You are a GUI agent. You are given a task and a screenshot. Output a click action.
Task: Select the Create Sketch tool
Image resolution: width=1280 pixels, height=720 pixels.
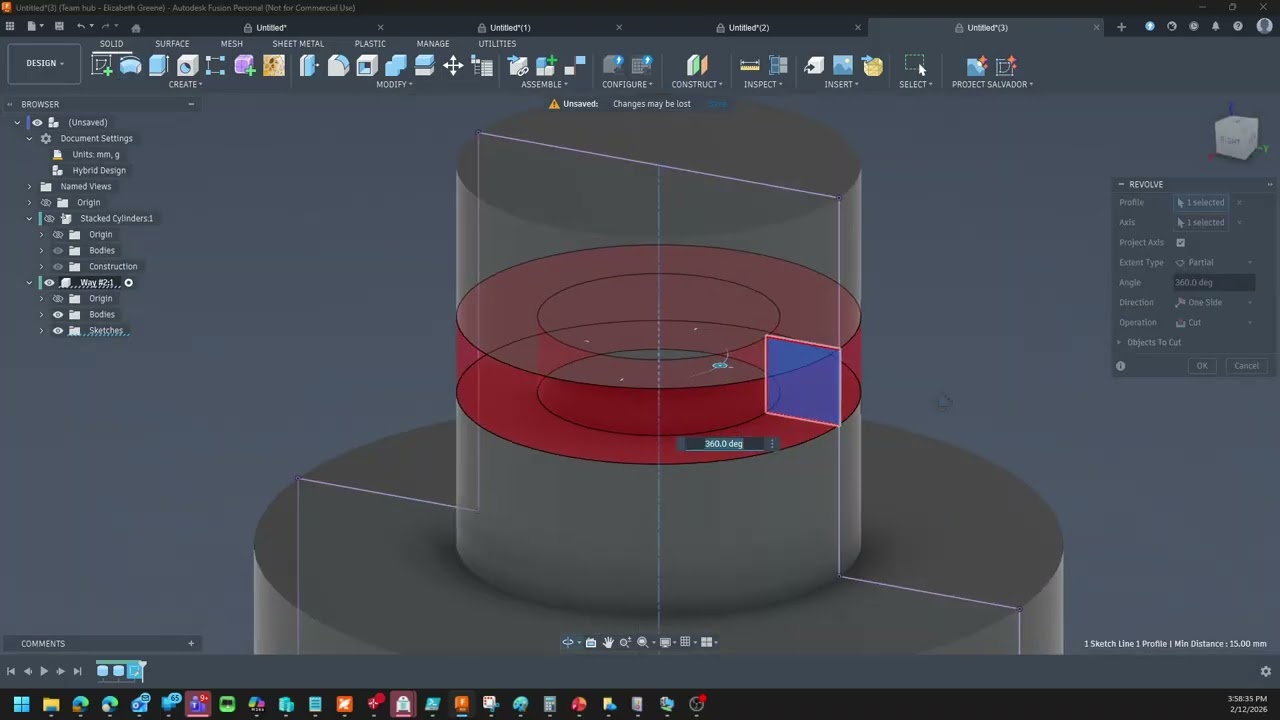101,66
